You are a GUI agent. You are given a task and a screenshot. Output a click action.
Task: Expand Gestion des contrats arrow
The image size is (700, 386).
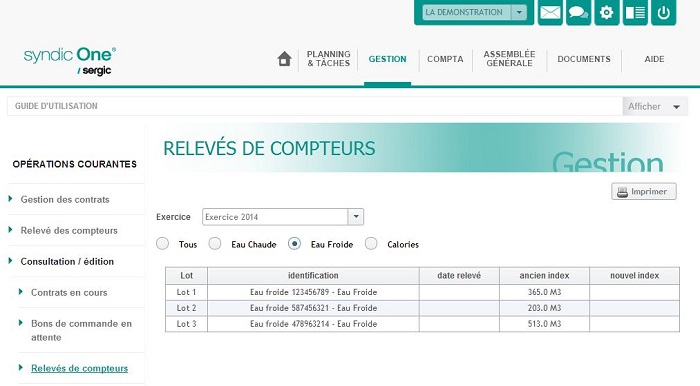pos(11,199)
